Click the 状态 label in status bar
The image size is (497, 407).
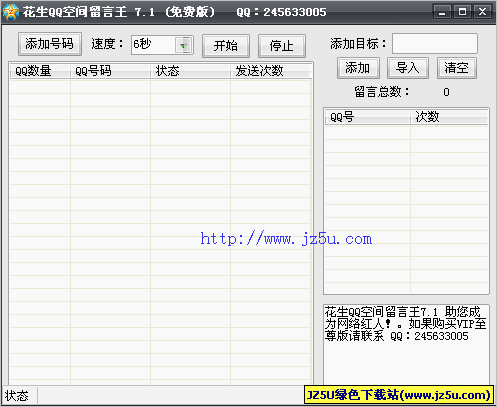[x=17, y=396]
